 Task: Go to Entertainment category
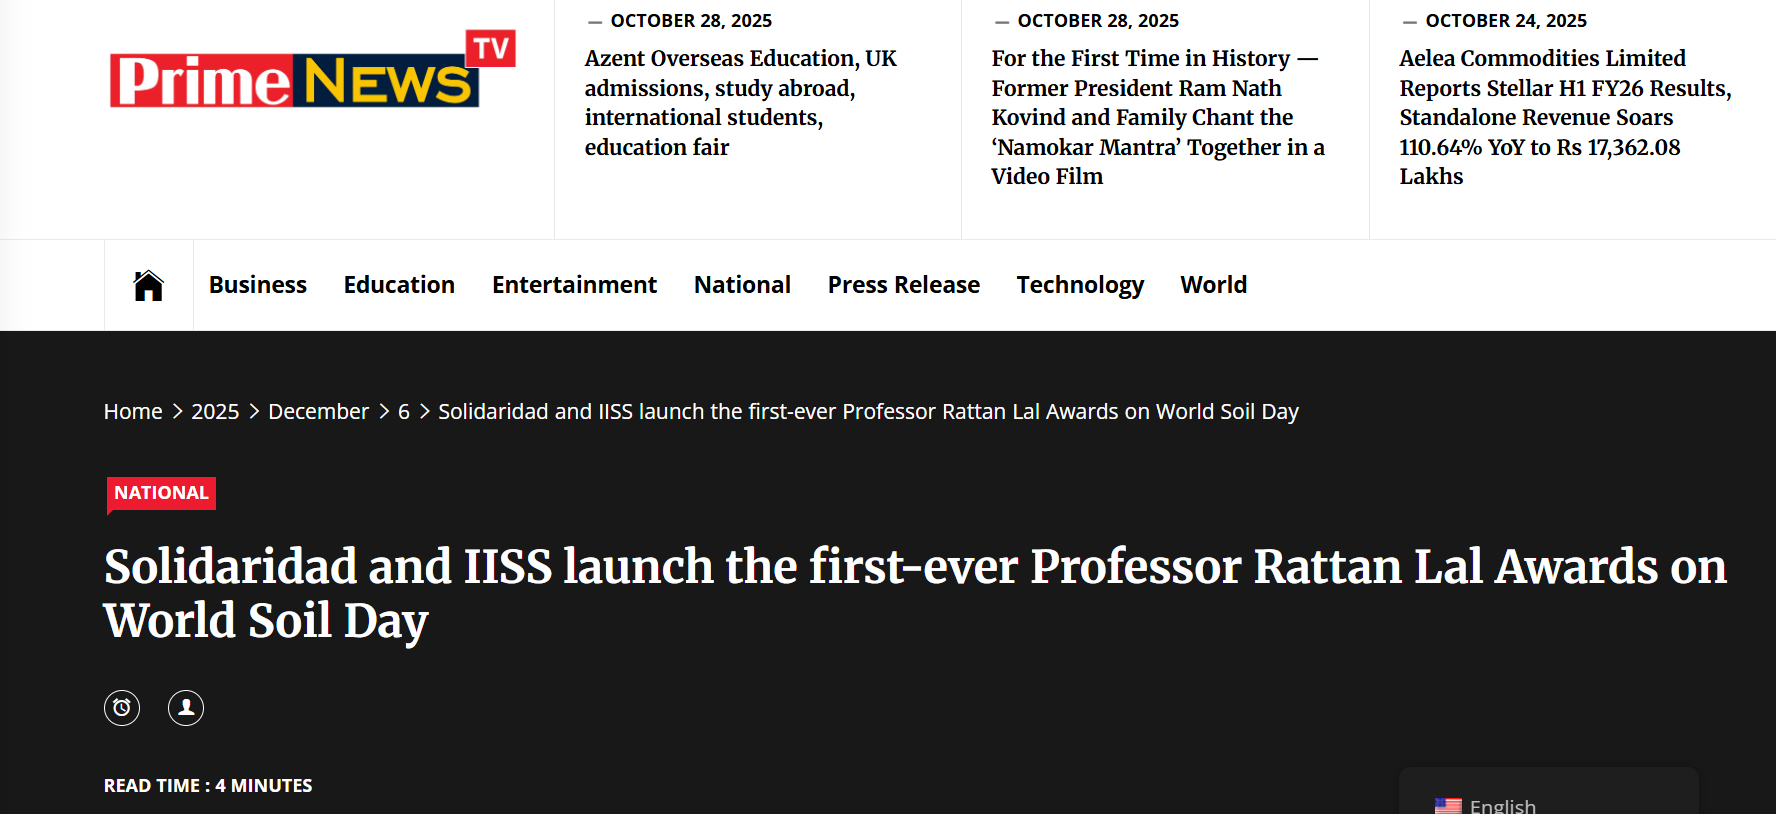click(574, 285)
